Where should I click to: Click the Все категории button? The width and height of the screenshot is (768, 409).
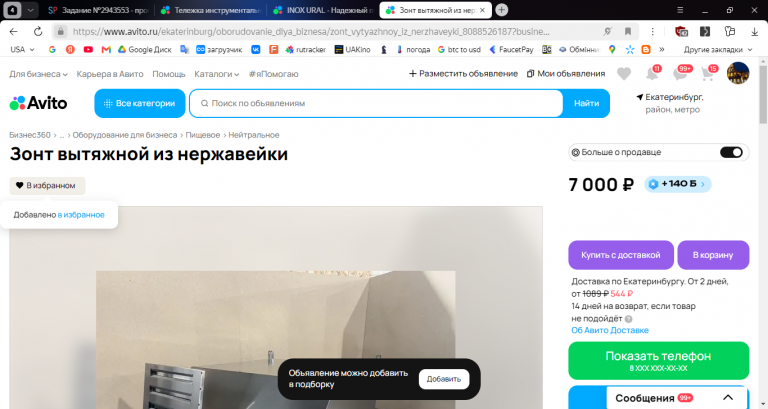click(140, 103)
